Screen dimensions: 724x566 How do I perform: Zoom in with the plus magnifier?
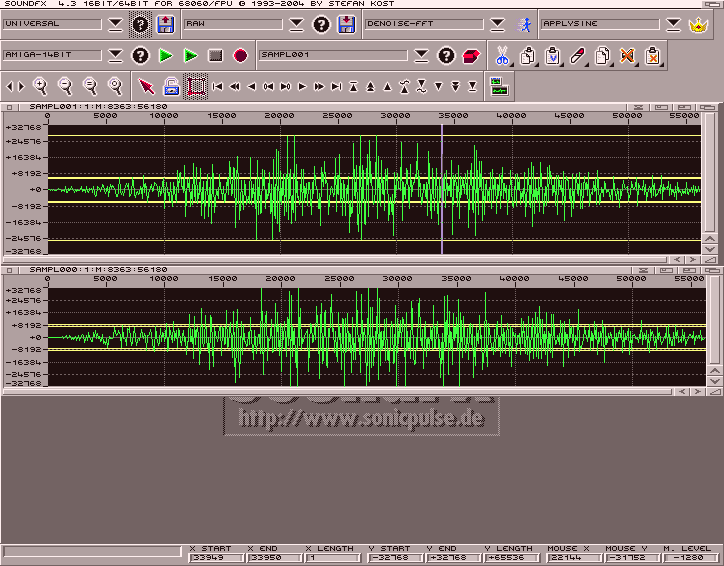tap(40, 86)
